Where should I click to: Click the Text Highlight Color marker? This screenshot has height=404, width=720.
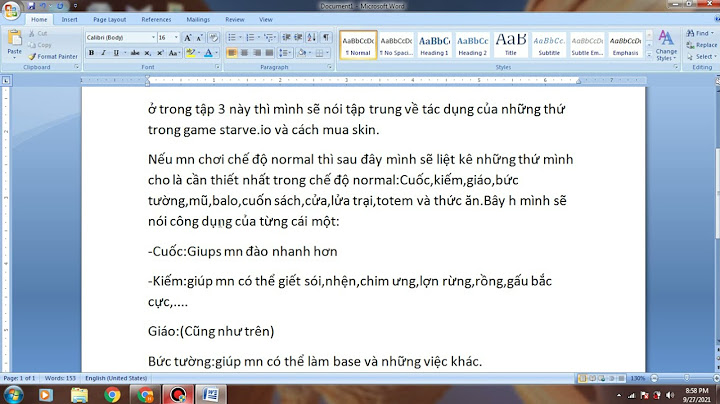click(191, 53)
